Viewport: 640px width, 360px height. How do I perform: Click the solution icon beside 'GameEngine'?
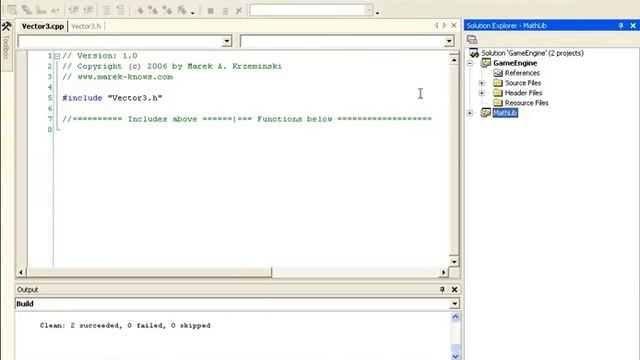pos(474,53)
